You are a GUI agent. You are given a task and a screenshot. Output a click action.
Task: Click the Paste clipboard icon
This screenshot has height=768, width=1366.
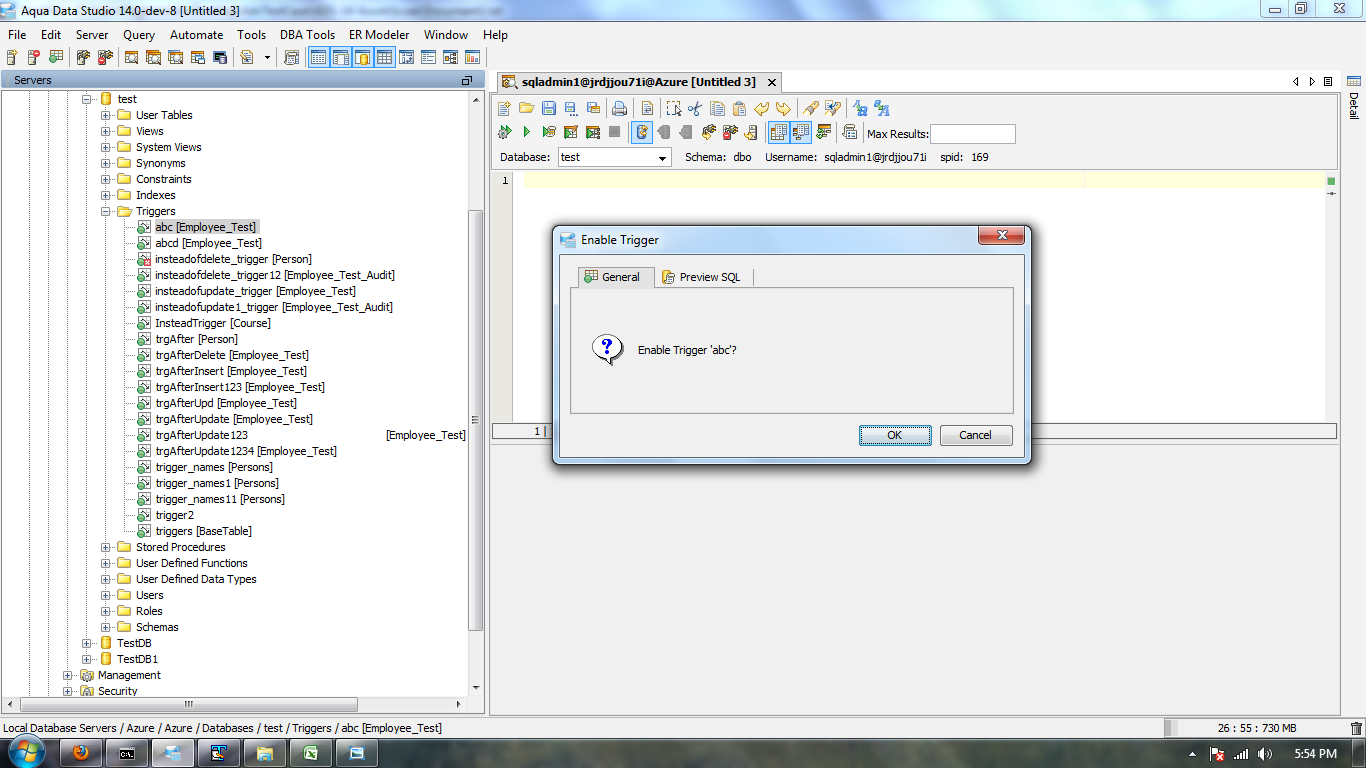[x=740, y=108]
